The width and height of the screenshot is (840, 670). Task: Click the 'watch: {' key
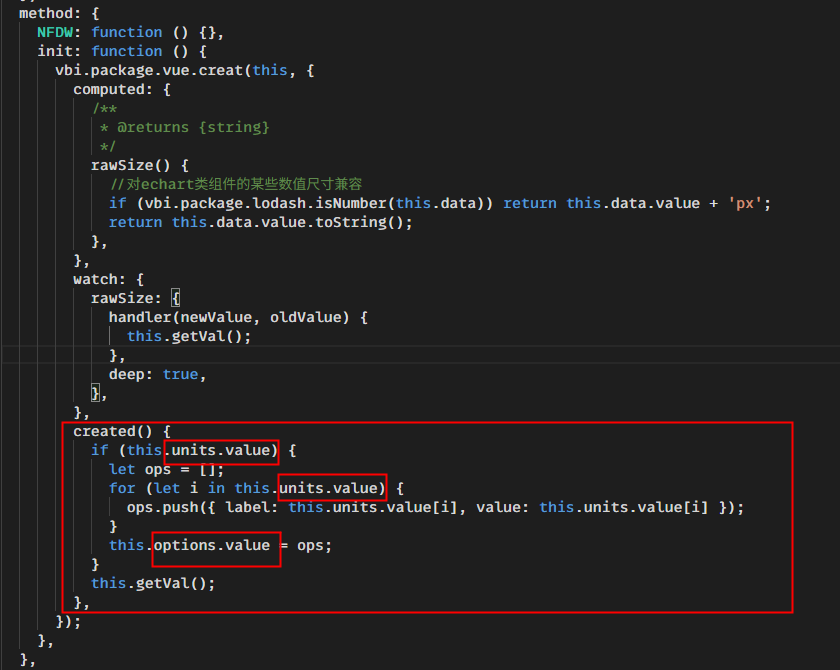(108, 280)
